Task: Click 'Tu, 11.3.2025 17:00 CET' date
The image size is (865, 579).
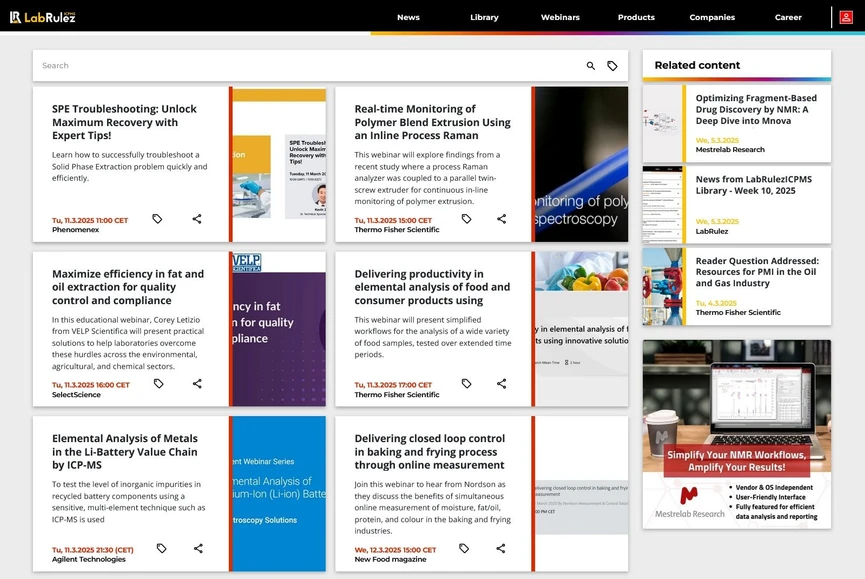Action: coord(393,385)
